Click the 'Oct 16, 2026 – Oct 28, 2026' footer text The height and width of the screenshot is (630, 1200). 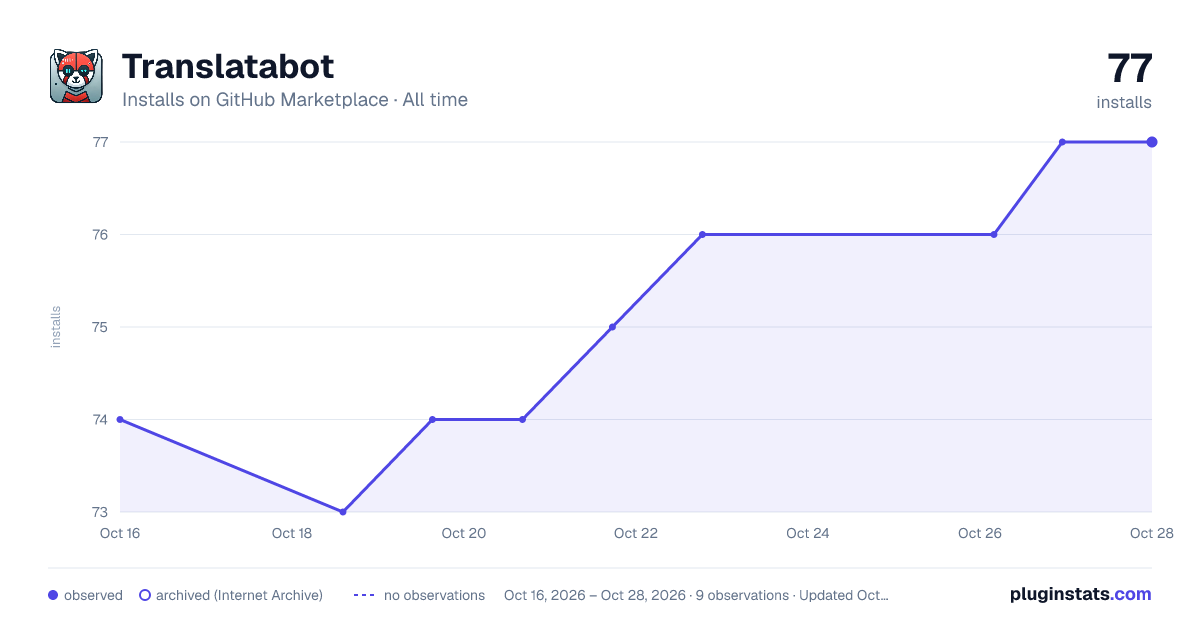pyautogui.click(x=595, y=595)
